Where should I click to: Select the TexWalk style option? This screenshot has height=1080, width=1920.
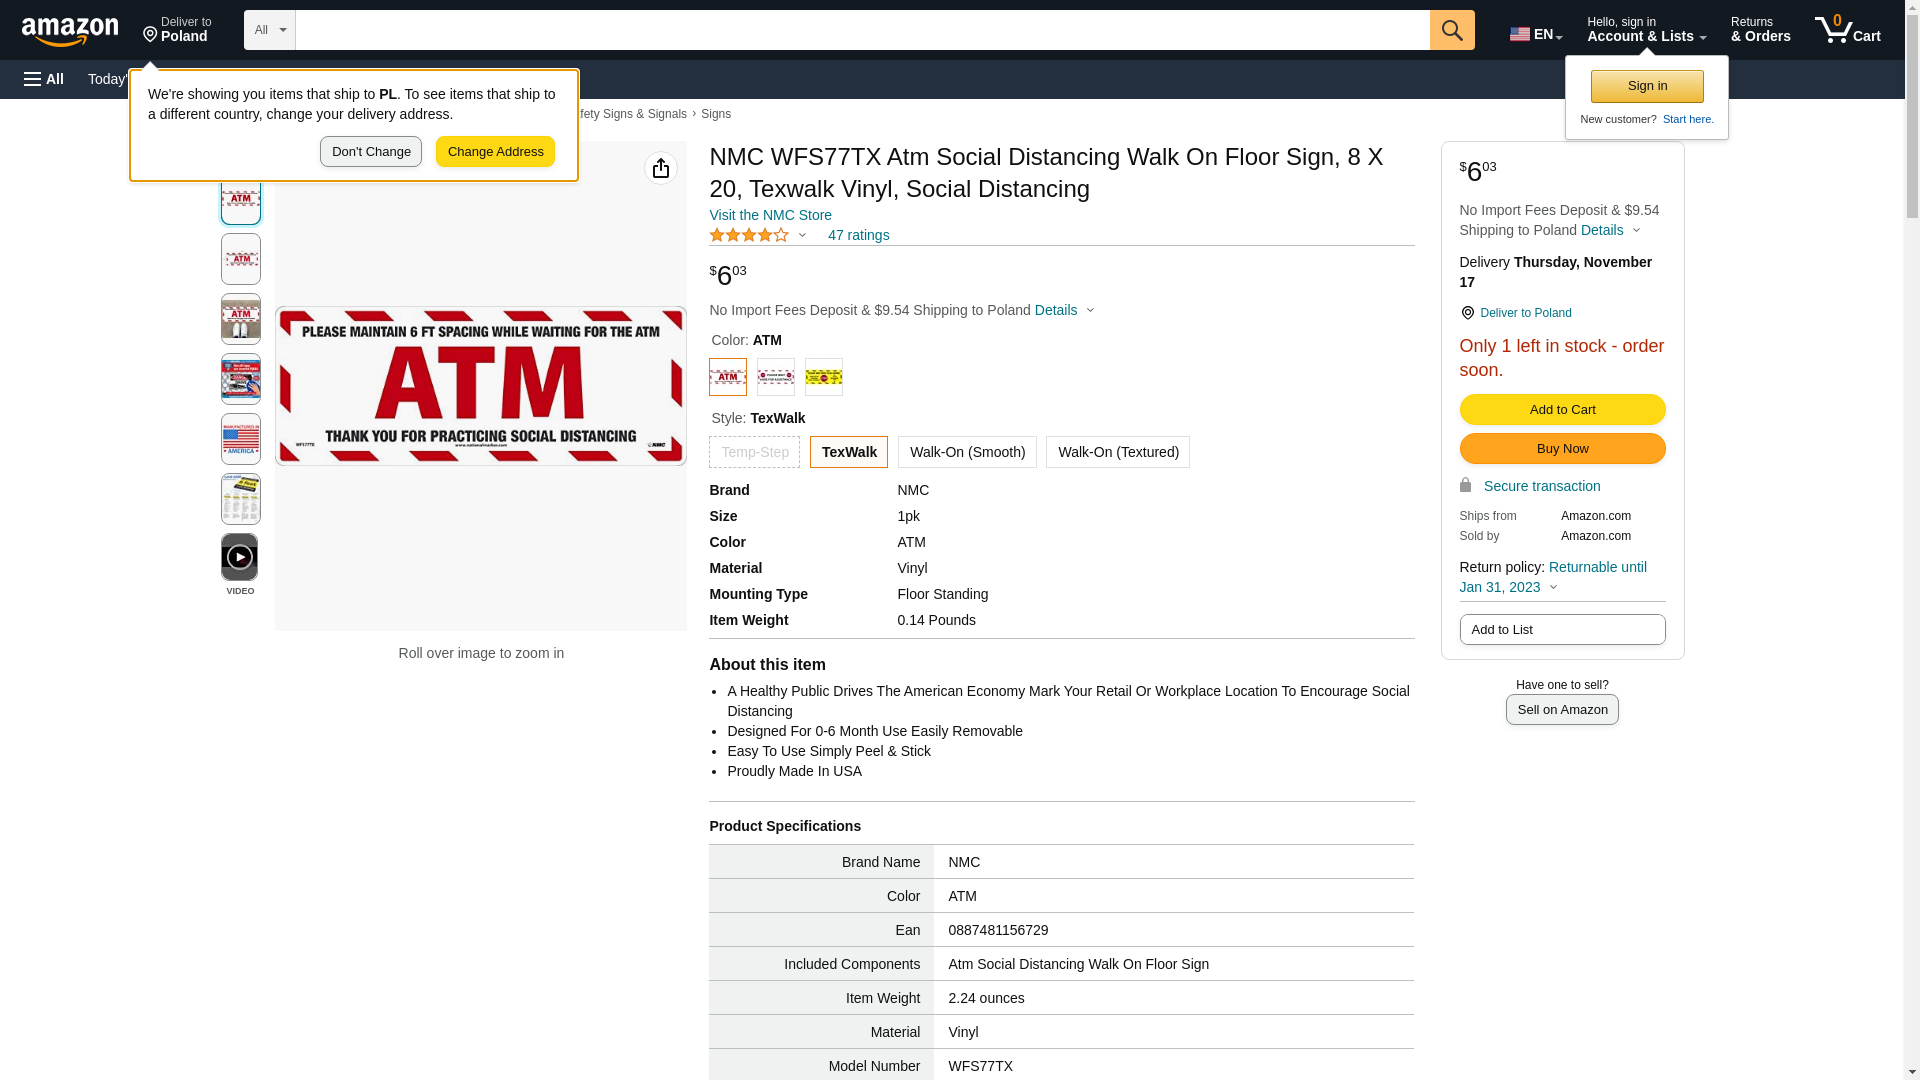point(848,452)
